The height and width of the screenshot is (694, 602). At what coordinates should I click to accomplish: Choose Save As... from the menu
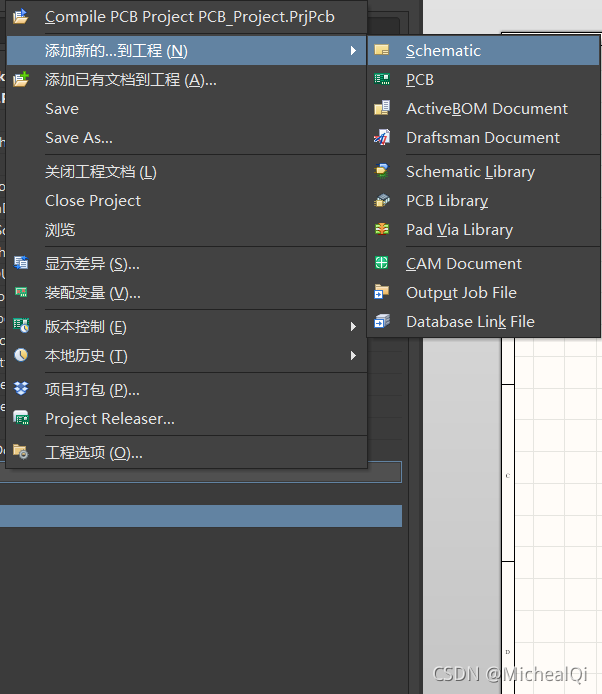(x=78, y=137)
